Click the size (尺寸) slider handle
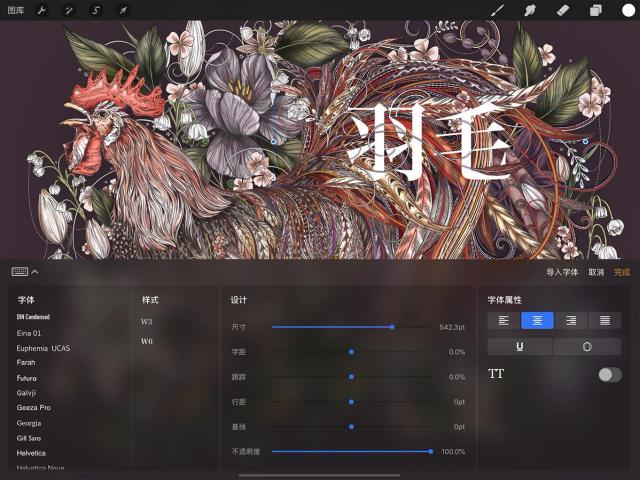640x480 pixels. pos(392,327)
